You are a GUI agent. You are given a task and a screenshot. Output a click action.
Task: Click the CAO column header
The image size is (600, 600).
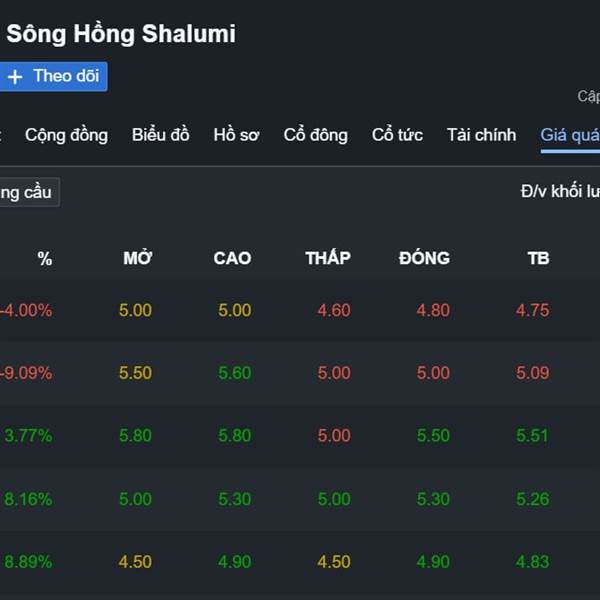pos(232,258)
